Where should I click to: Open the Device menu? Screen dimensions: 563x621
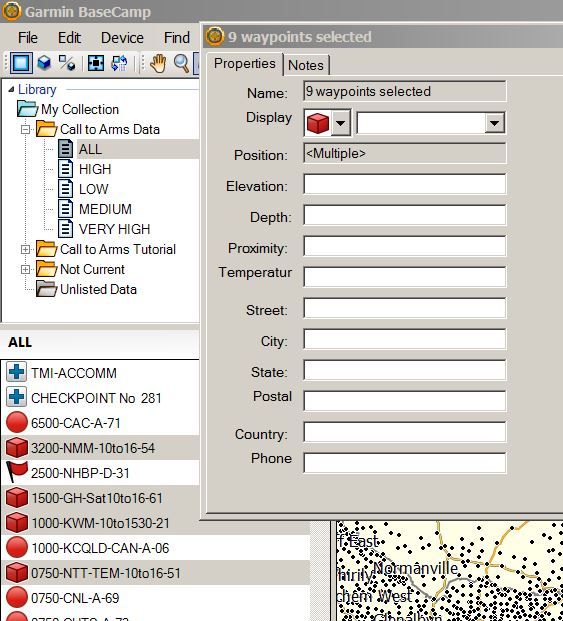122,38
